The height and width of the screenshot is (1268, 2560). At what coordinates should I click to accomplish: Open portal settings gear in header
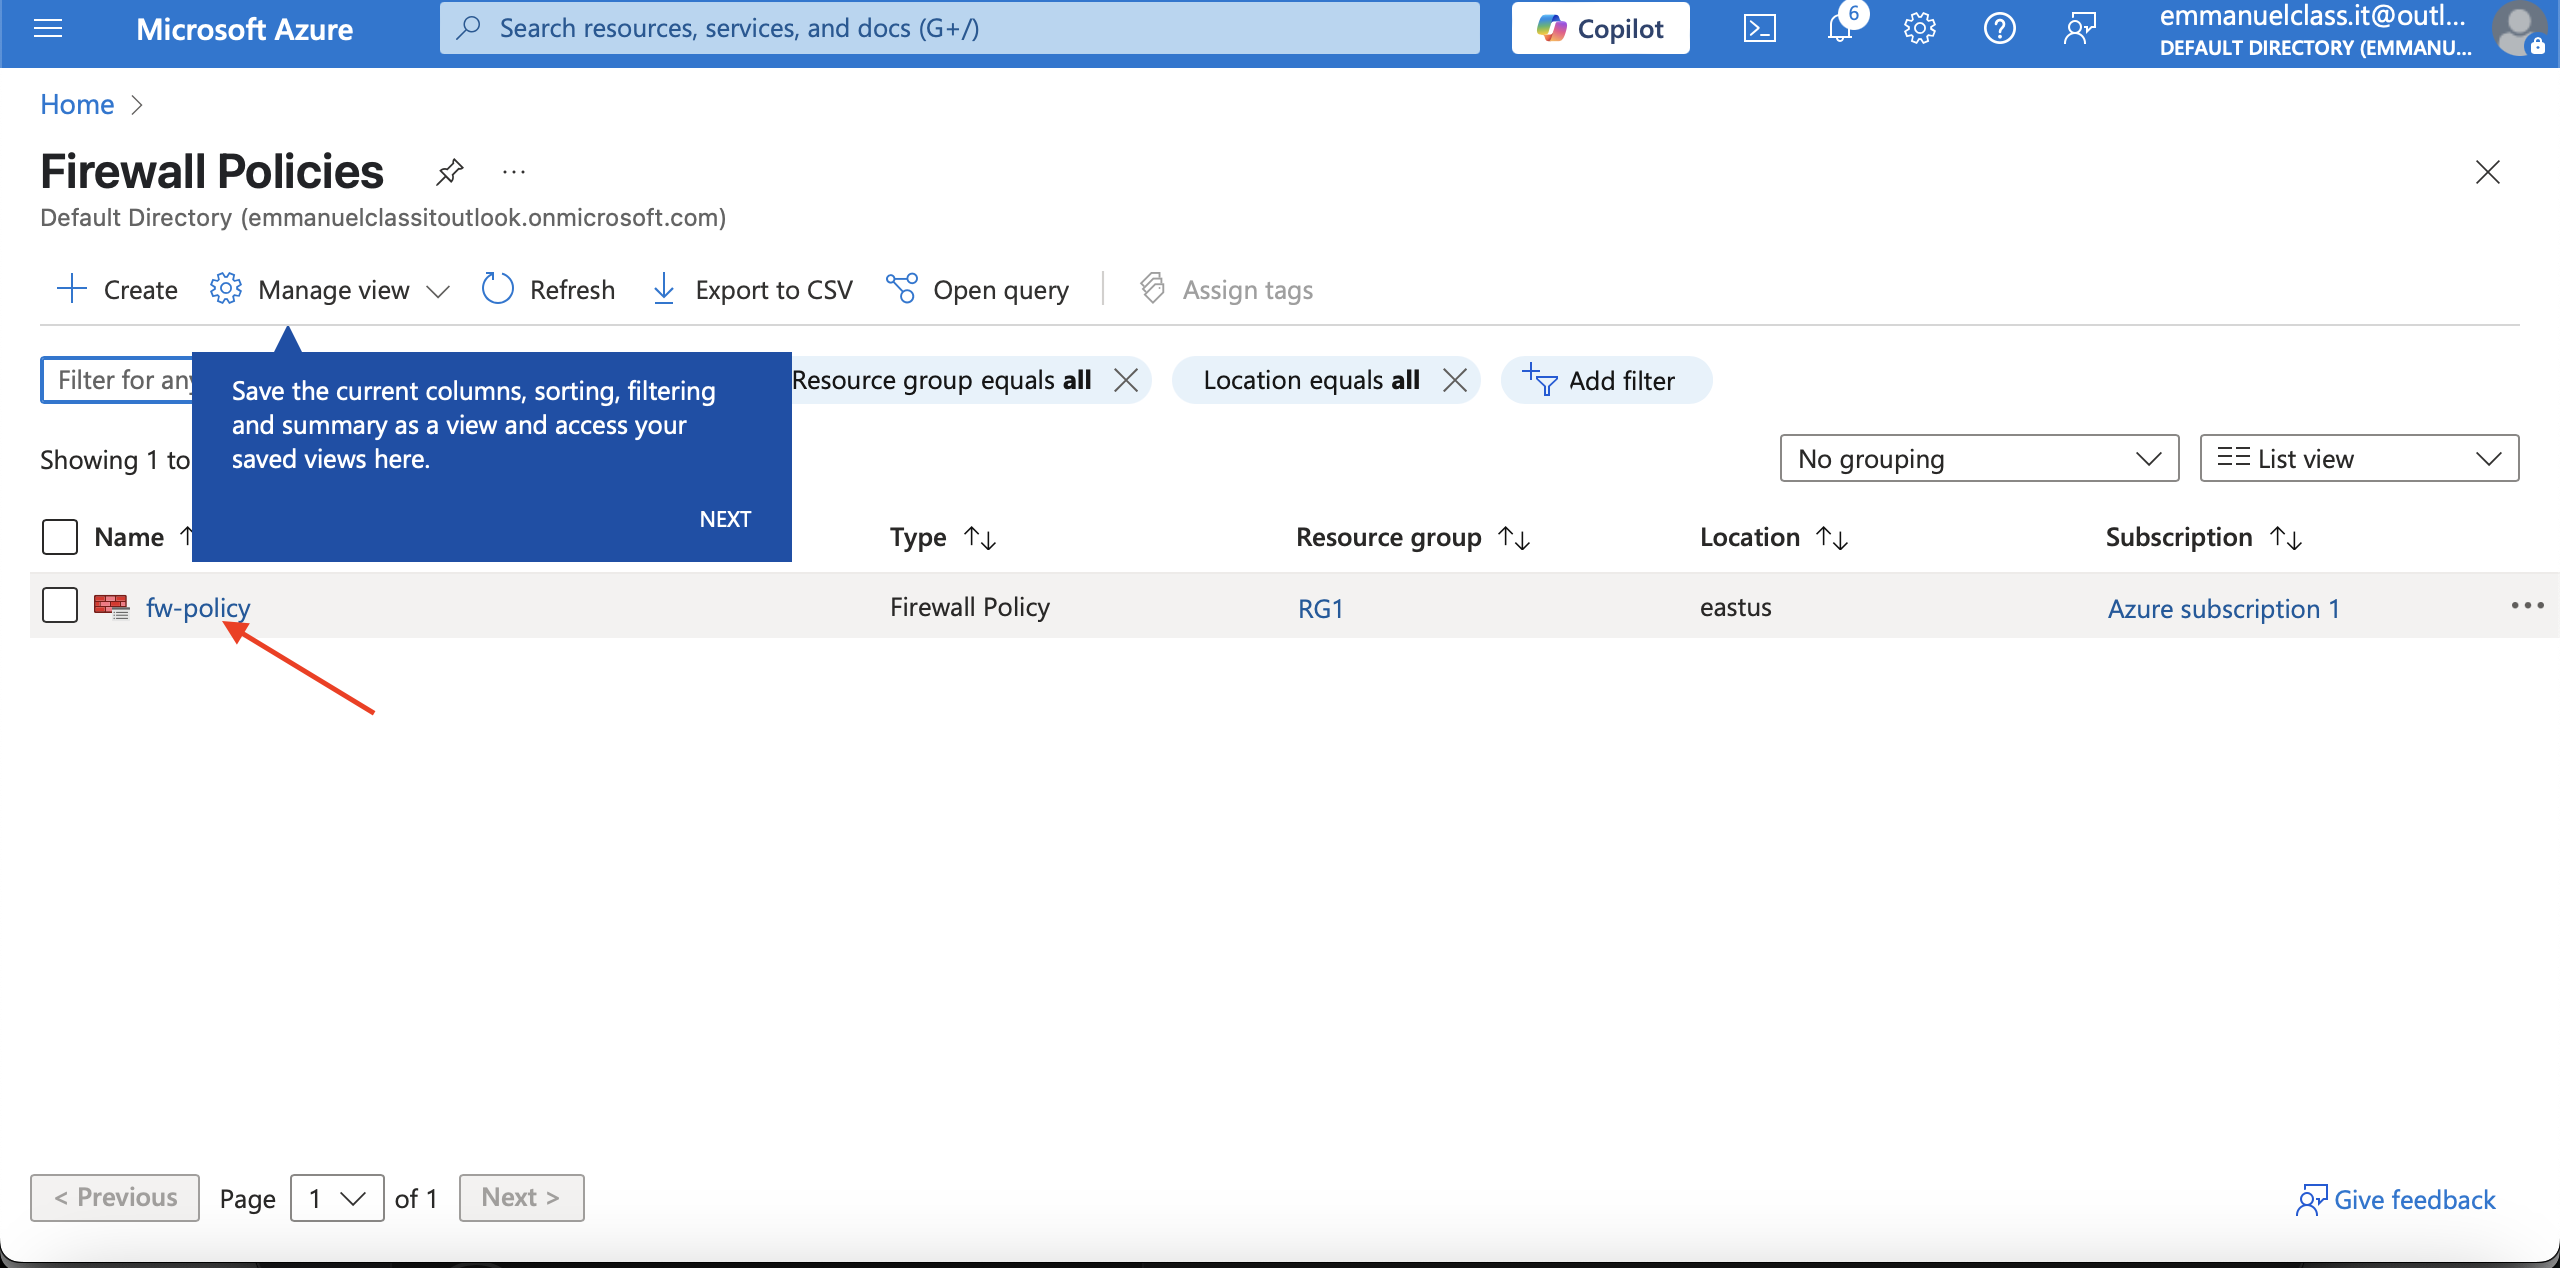click(1919, 28)
